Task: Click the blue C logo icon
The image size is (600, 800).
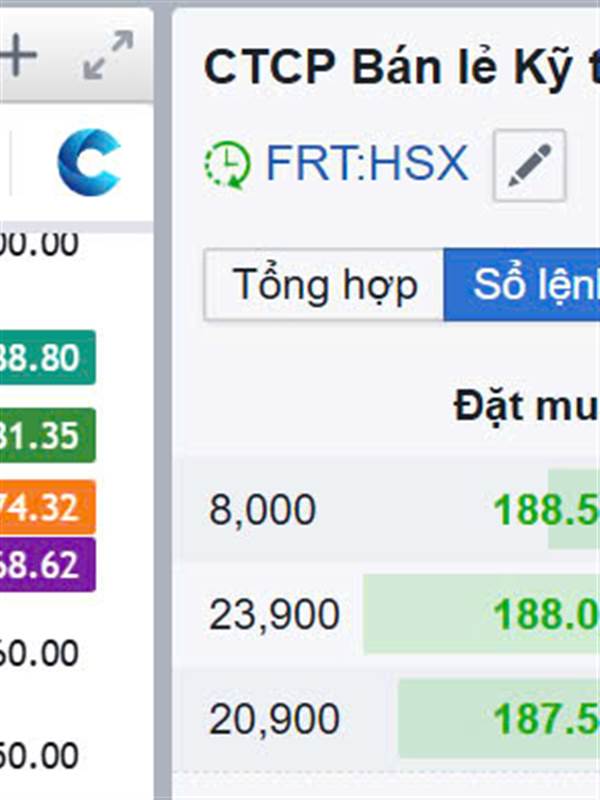Action: pyautogui.click(x=89, y=162)
